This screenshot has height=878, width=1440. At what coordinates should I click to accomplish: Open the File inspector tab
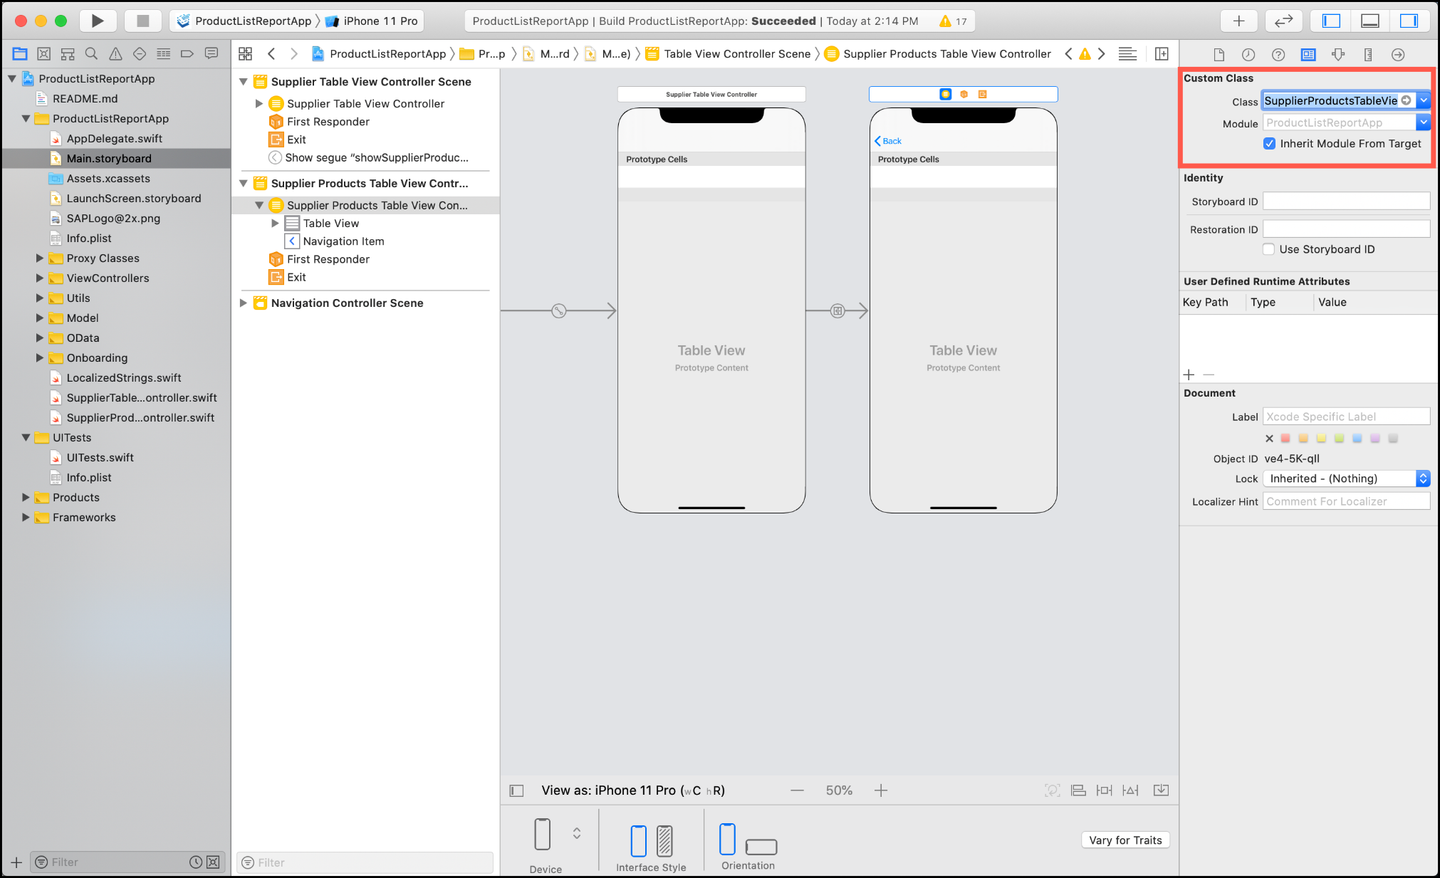[x=1218, y=54]
